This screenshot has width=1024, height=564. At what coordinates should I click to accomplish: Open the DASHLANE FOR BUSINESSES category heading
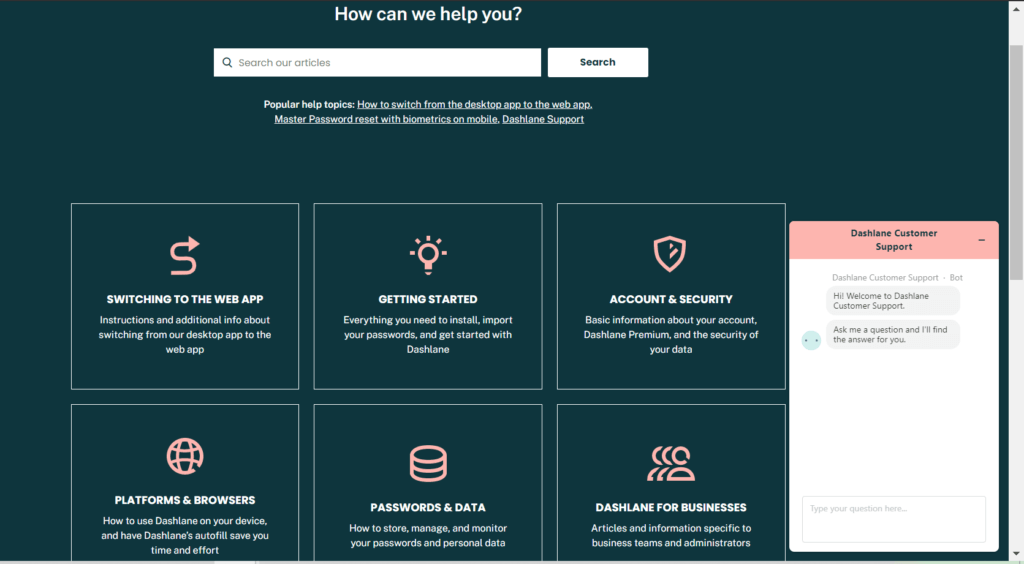671,507
